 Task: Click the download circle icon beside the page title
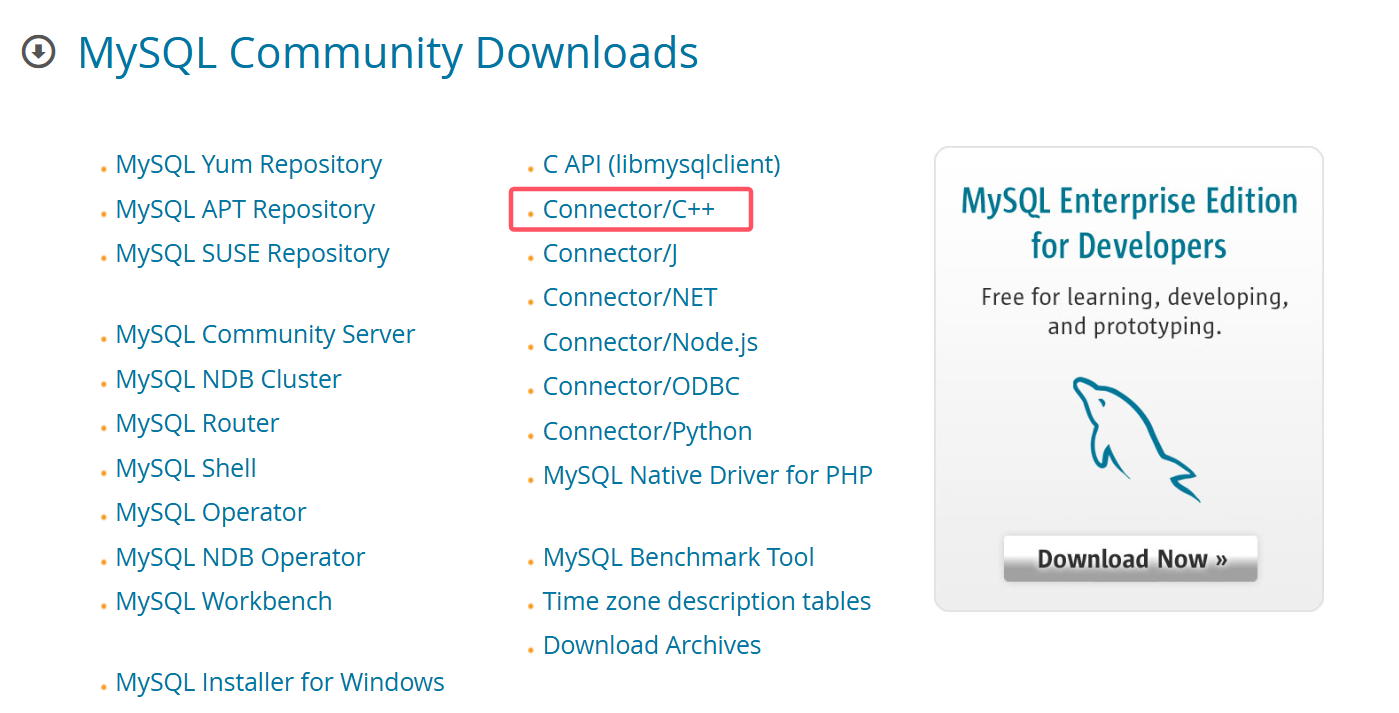[x=39, y=52]
